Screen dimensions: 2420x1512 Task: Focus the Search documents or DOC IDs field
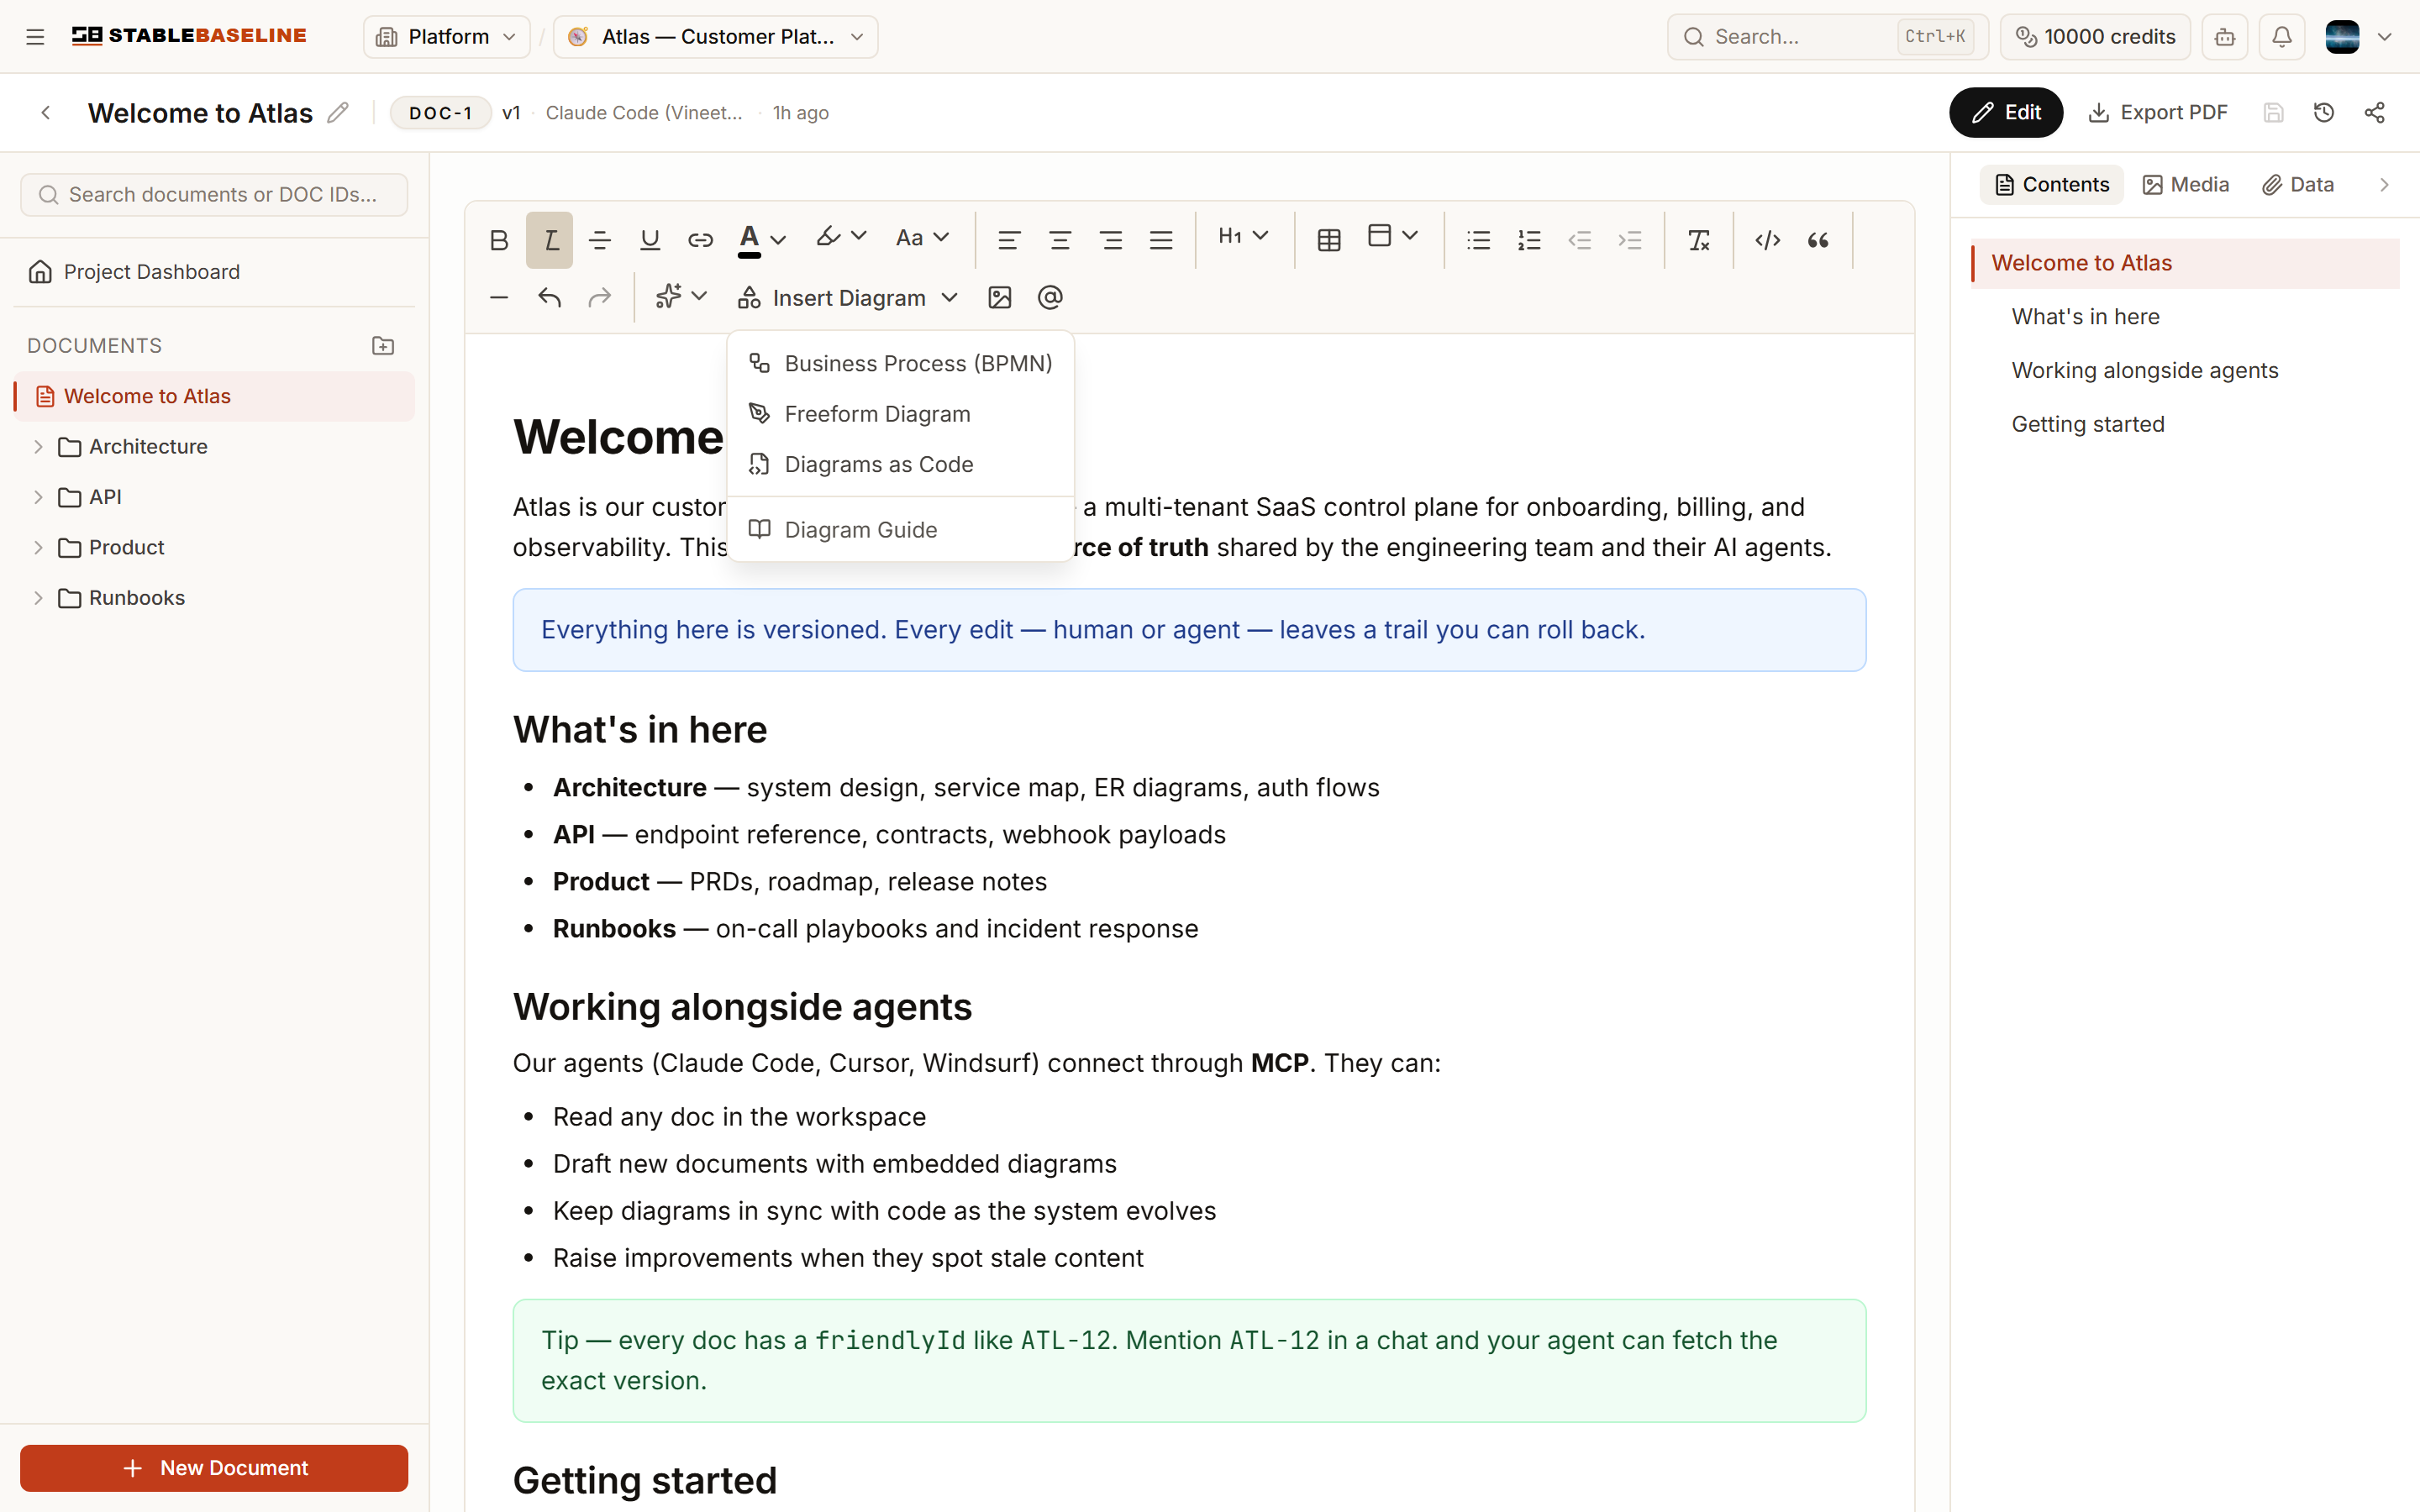[x=214, y=195]
